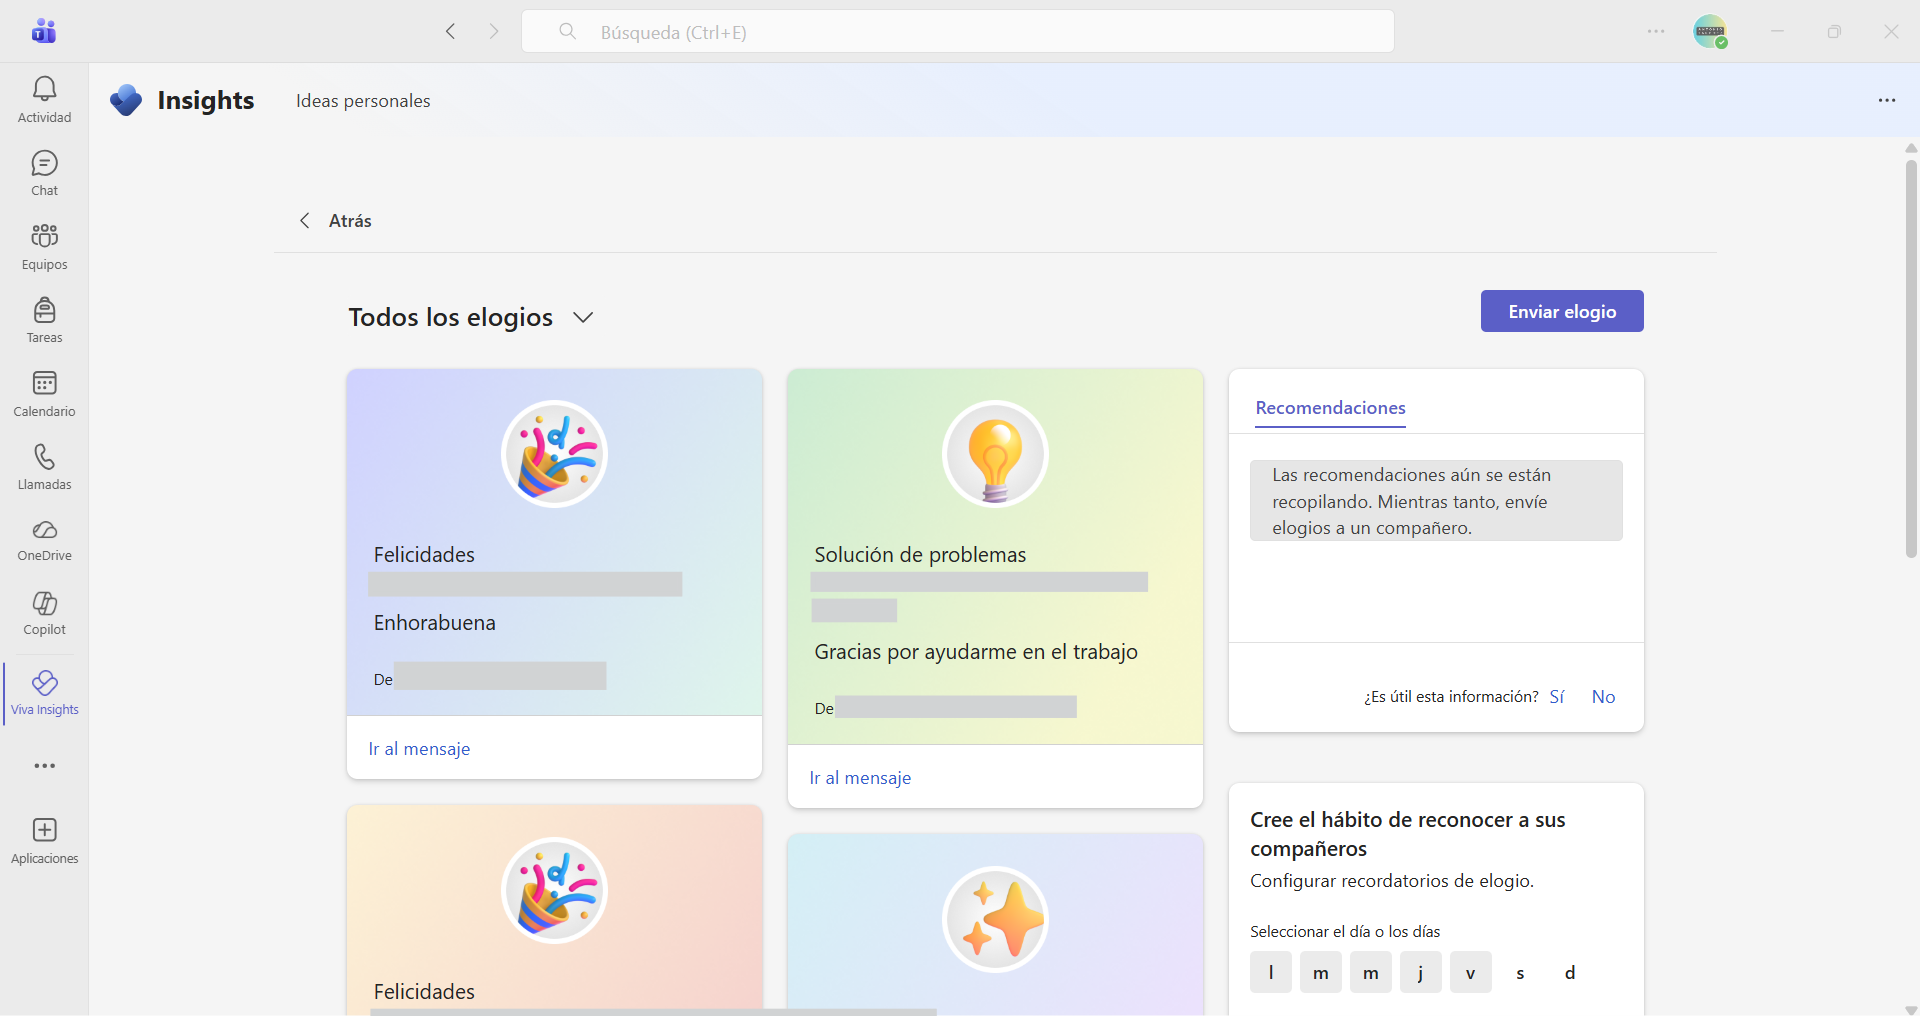Viewport: 1920px width, 1017px height.
Task: Focus the Búsqueda search field
Action: 958,32
